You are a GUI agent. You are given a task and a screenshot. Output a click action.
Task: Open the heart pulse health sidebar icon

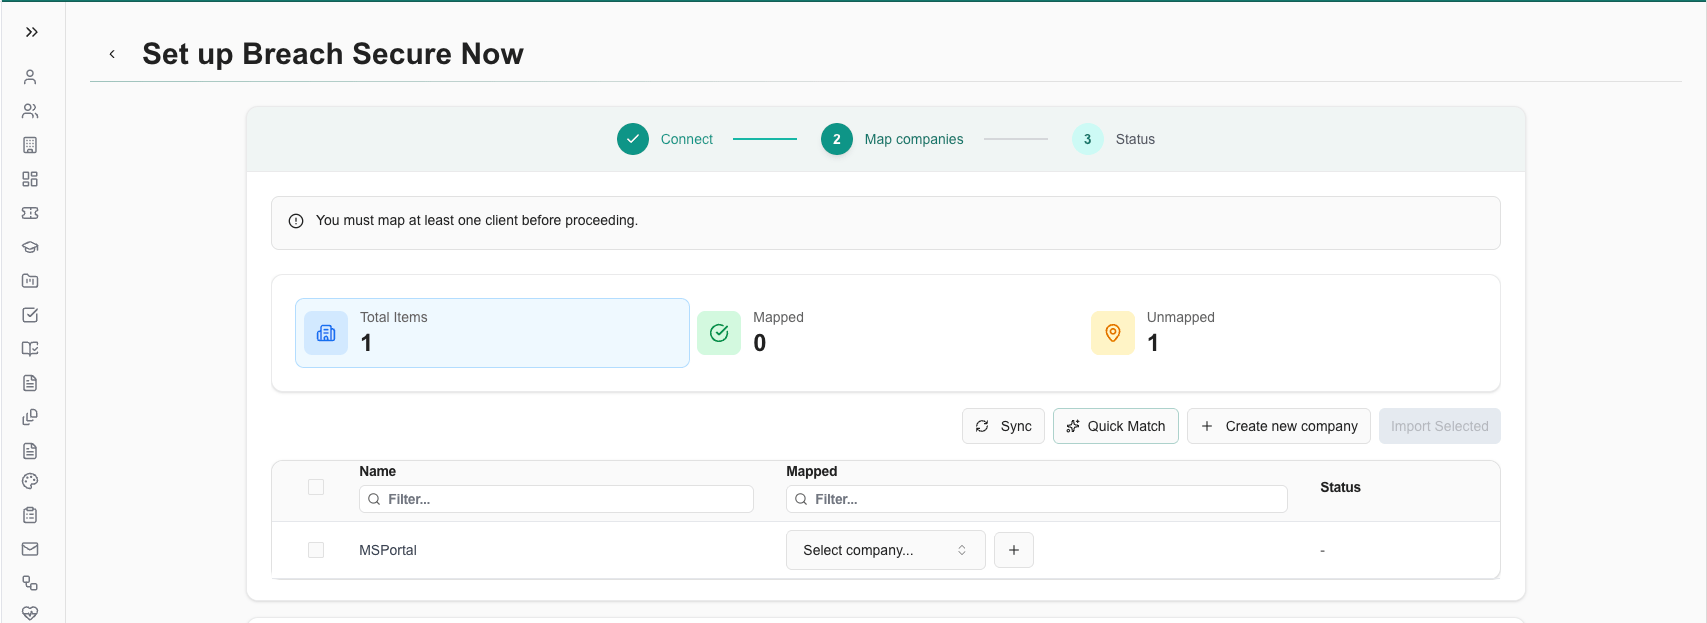(x=30, y=613)
